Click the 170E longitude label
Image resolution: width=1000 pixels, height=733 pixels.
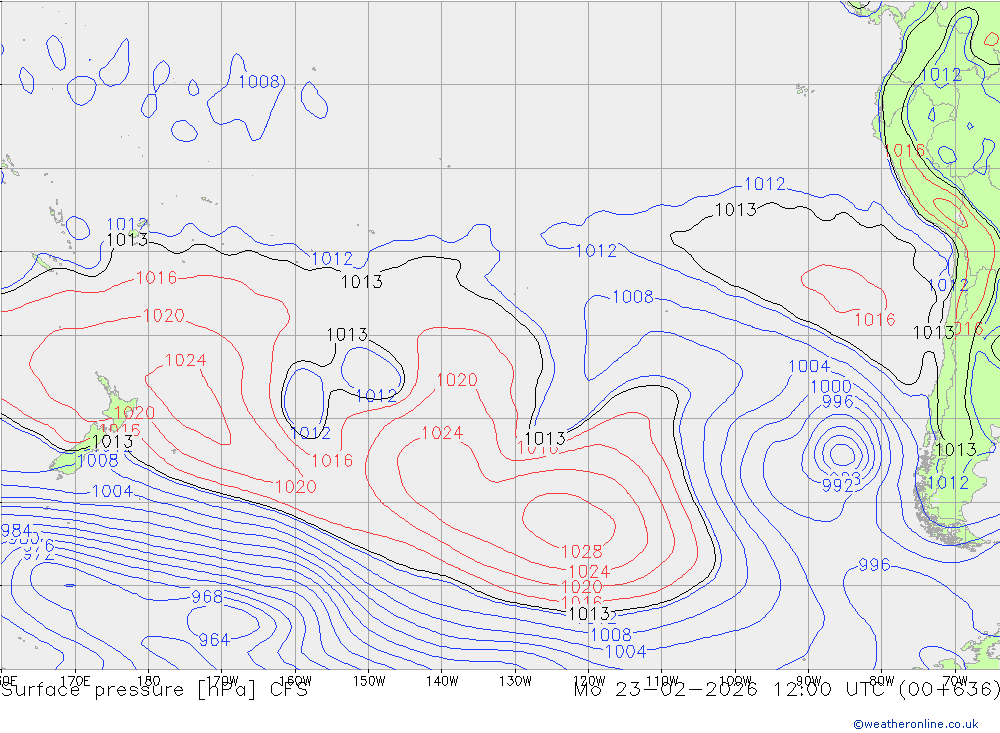[75, 680]
